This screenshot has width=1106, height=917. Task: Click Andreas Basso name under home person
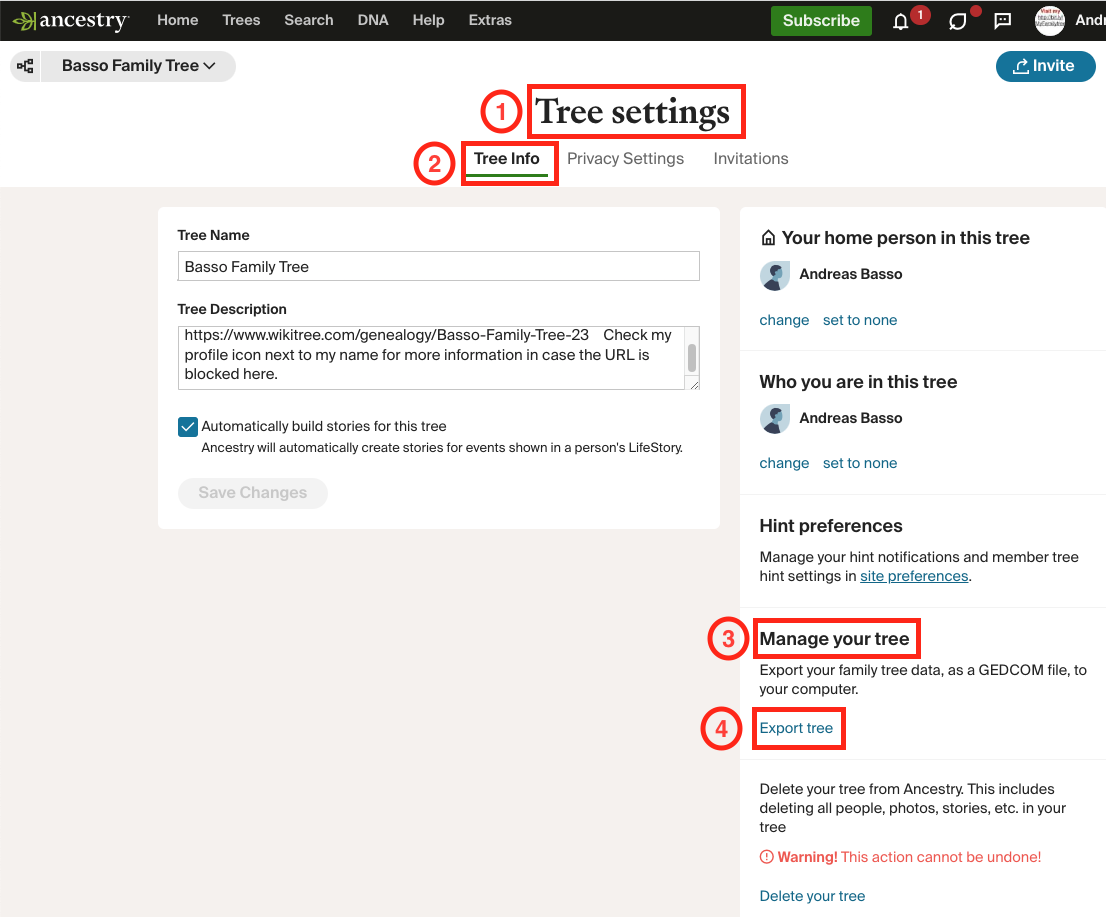[851, 274]
